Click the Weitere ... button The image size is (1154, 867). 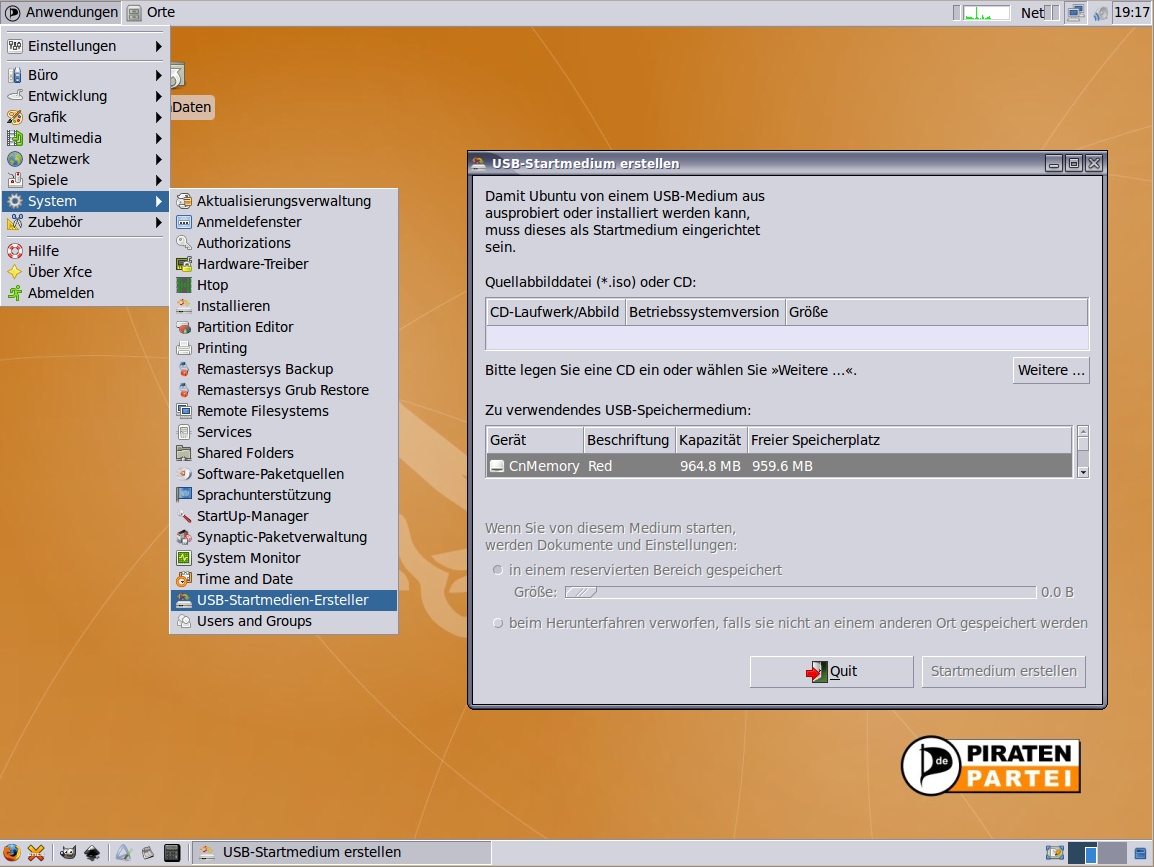point(1050,370)
